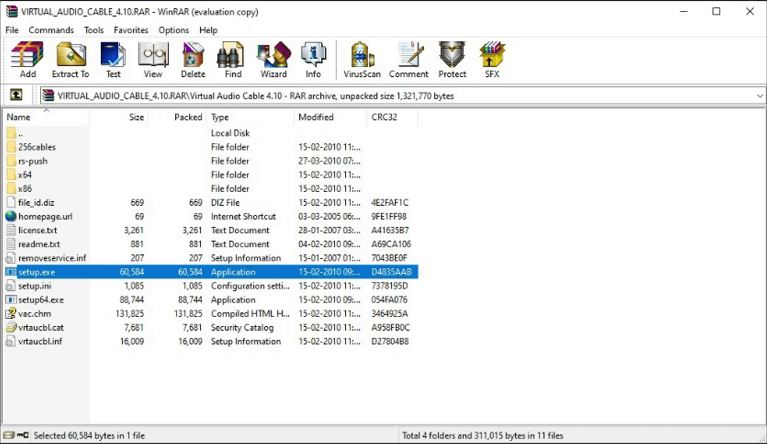767x444 pixels.
Task: Click the drive icon in status bar
Action: pyautogui.click(x=9, y=435)
